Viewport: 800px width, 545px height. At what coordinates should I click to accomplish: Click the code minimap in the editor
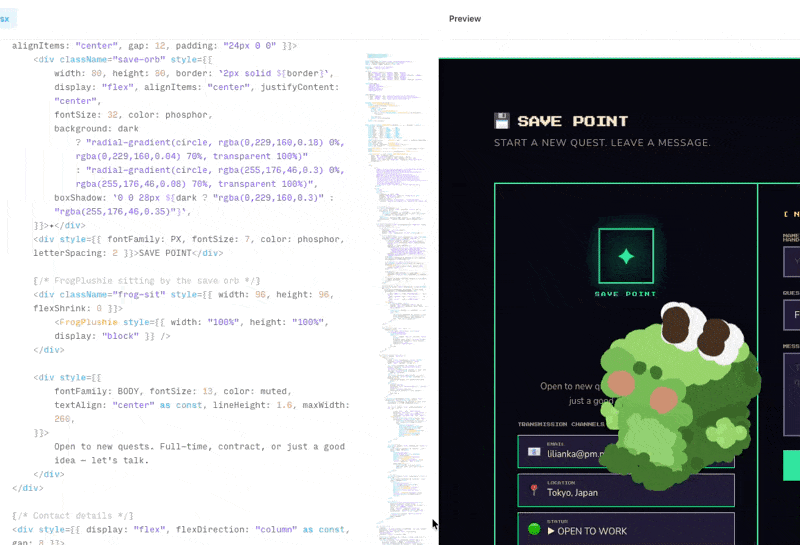pos(396,299)
